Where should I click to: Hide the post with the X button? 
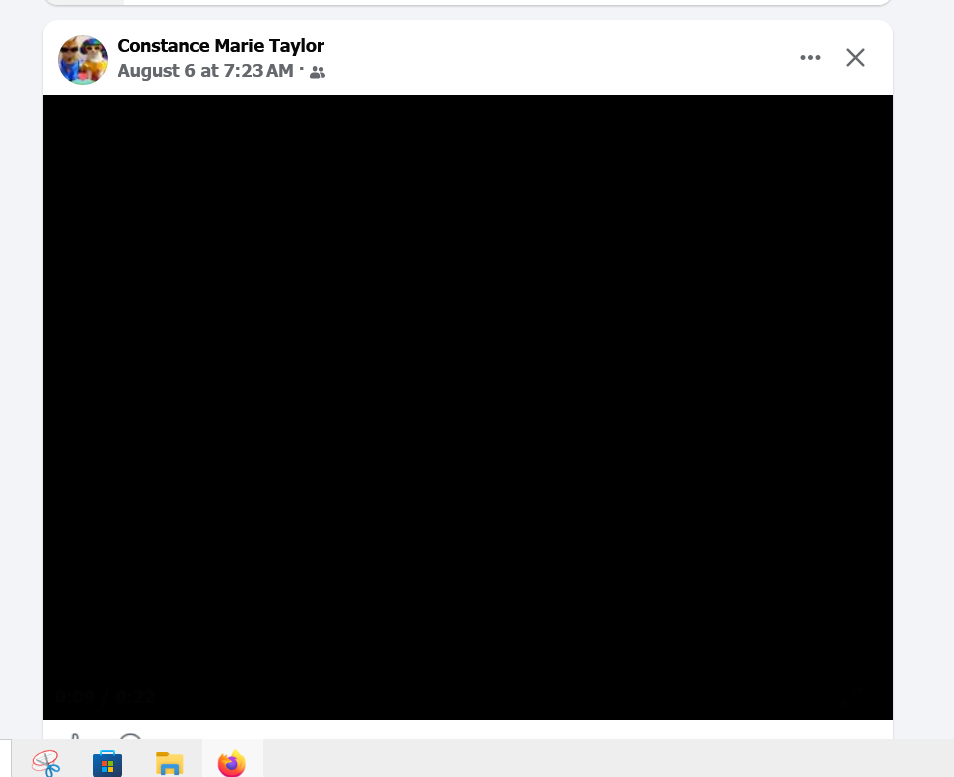pos(855,57)
